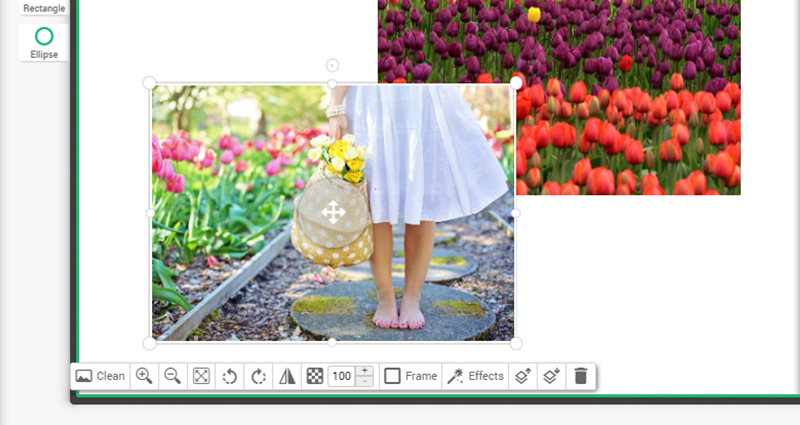
Task: Open the Effects menu
Action: (x=475, y=376)
